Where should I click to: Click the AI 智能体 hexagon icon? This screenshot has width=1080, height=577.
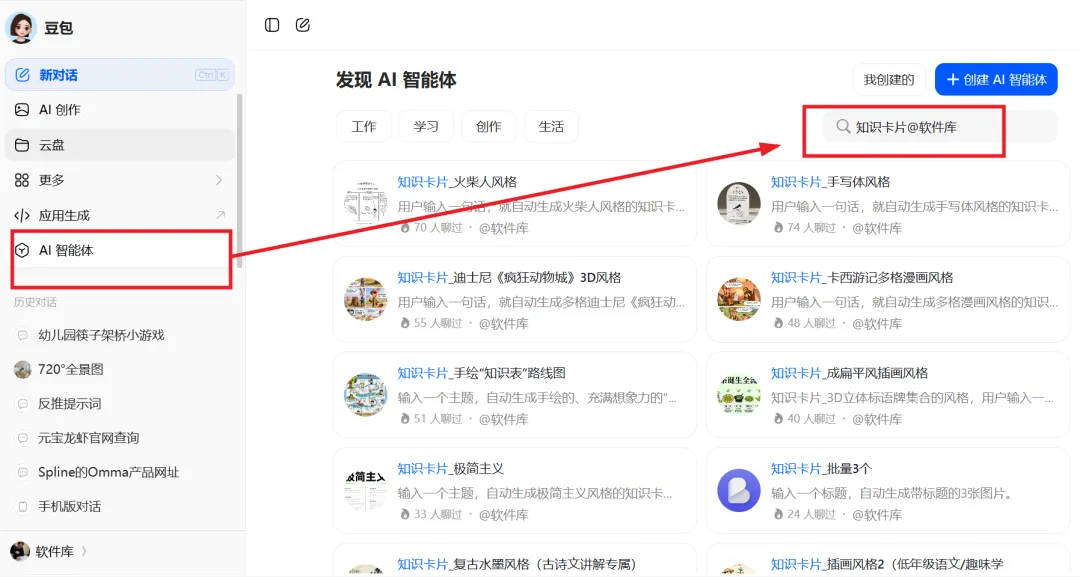[22, 251]
